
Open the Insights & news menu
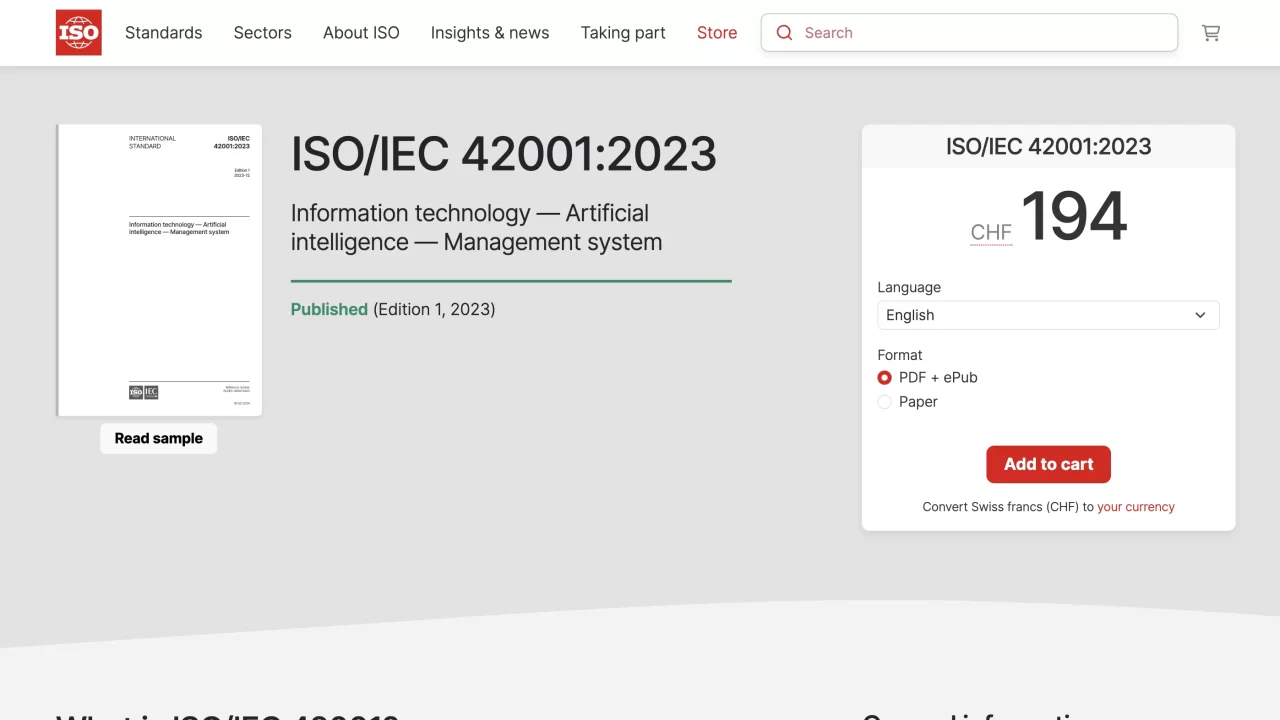pyautogui.click(x=490, y=33)
